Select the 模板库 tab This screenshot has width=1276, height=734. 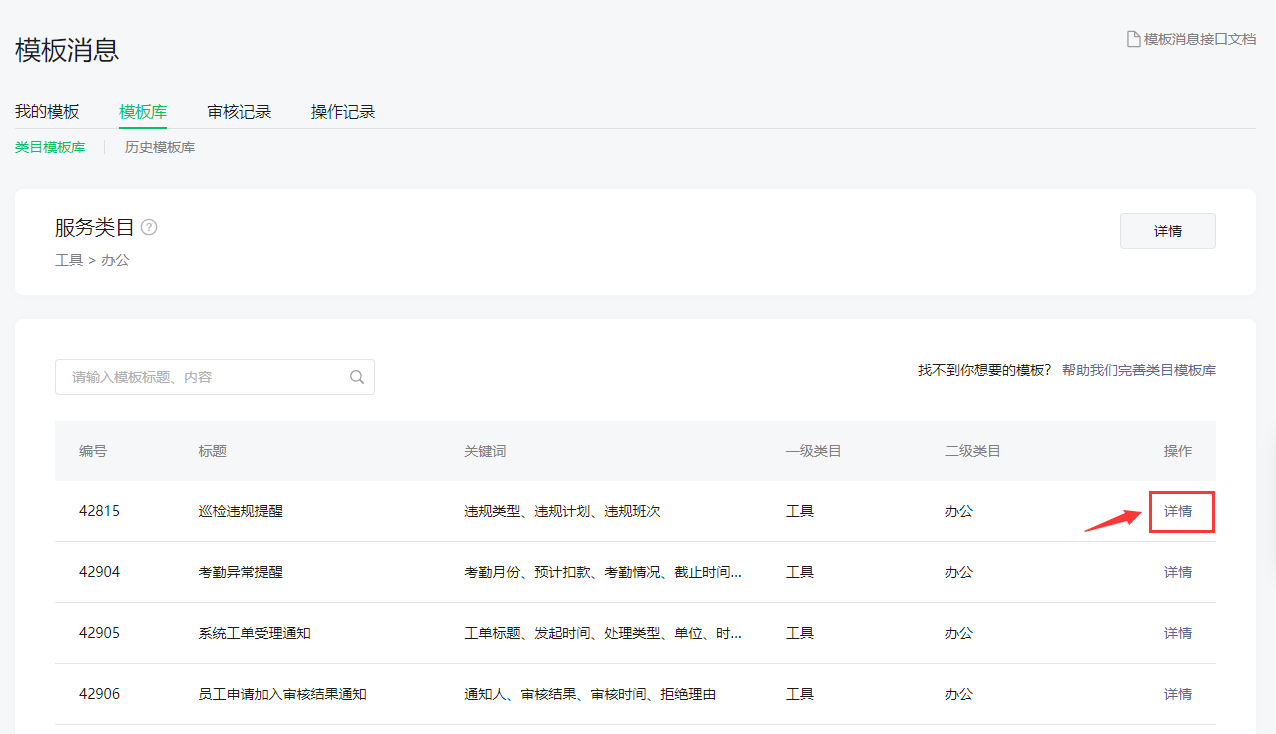(x=143, y=112)
